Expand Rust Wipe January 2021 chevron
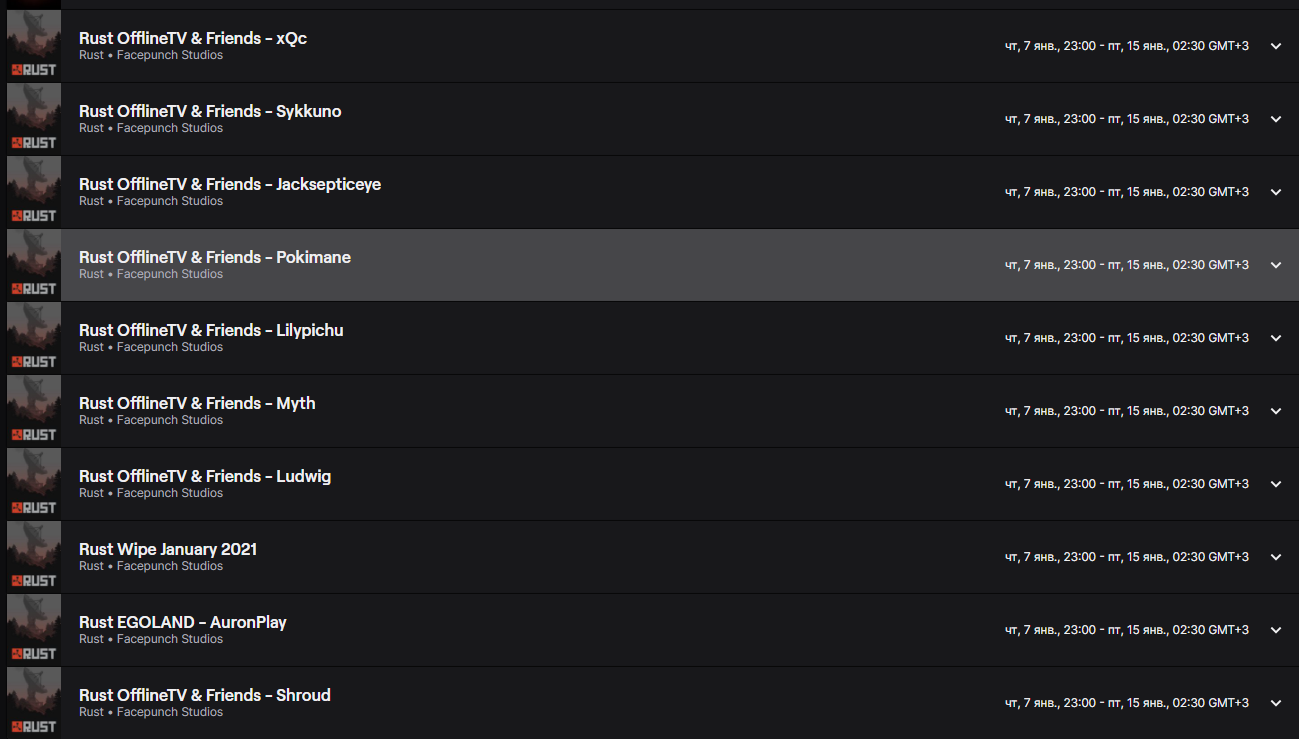Viewport: 1299px width, 739px height. pyautogui.click(x=1276, y=557)
